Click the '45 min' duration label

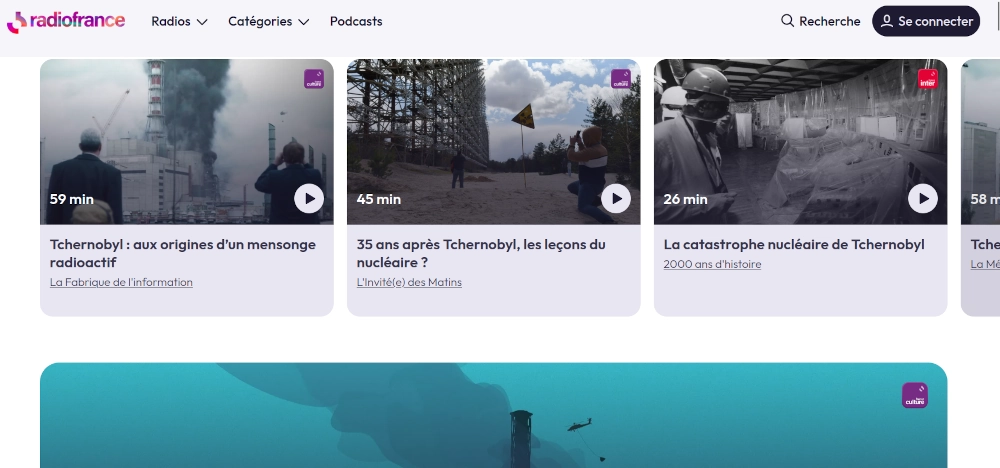[x=379, y=200]
